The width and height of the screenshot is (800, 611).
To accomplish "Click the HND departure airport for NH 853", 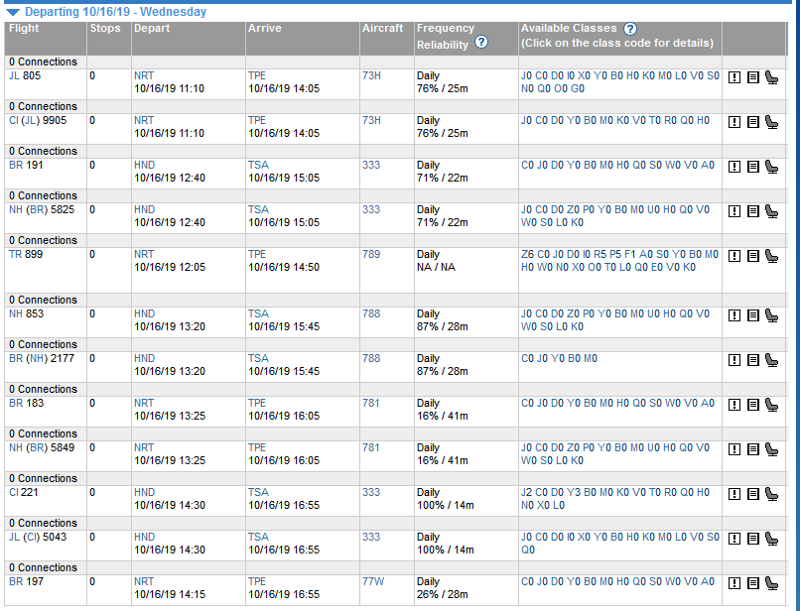I will (x=144, y=314).
